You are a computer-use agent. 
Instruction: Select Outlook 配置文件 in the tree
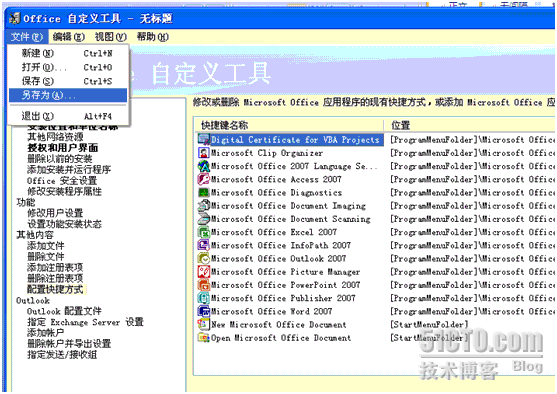click(64, 312)
